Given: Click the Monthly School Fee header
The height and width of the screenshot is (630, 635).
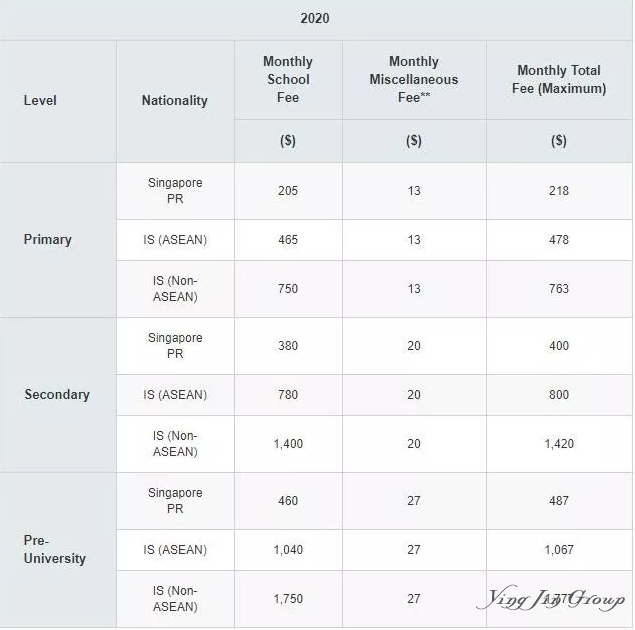Looking at the screenshot, I should point(288,79).
